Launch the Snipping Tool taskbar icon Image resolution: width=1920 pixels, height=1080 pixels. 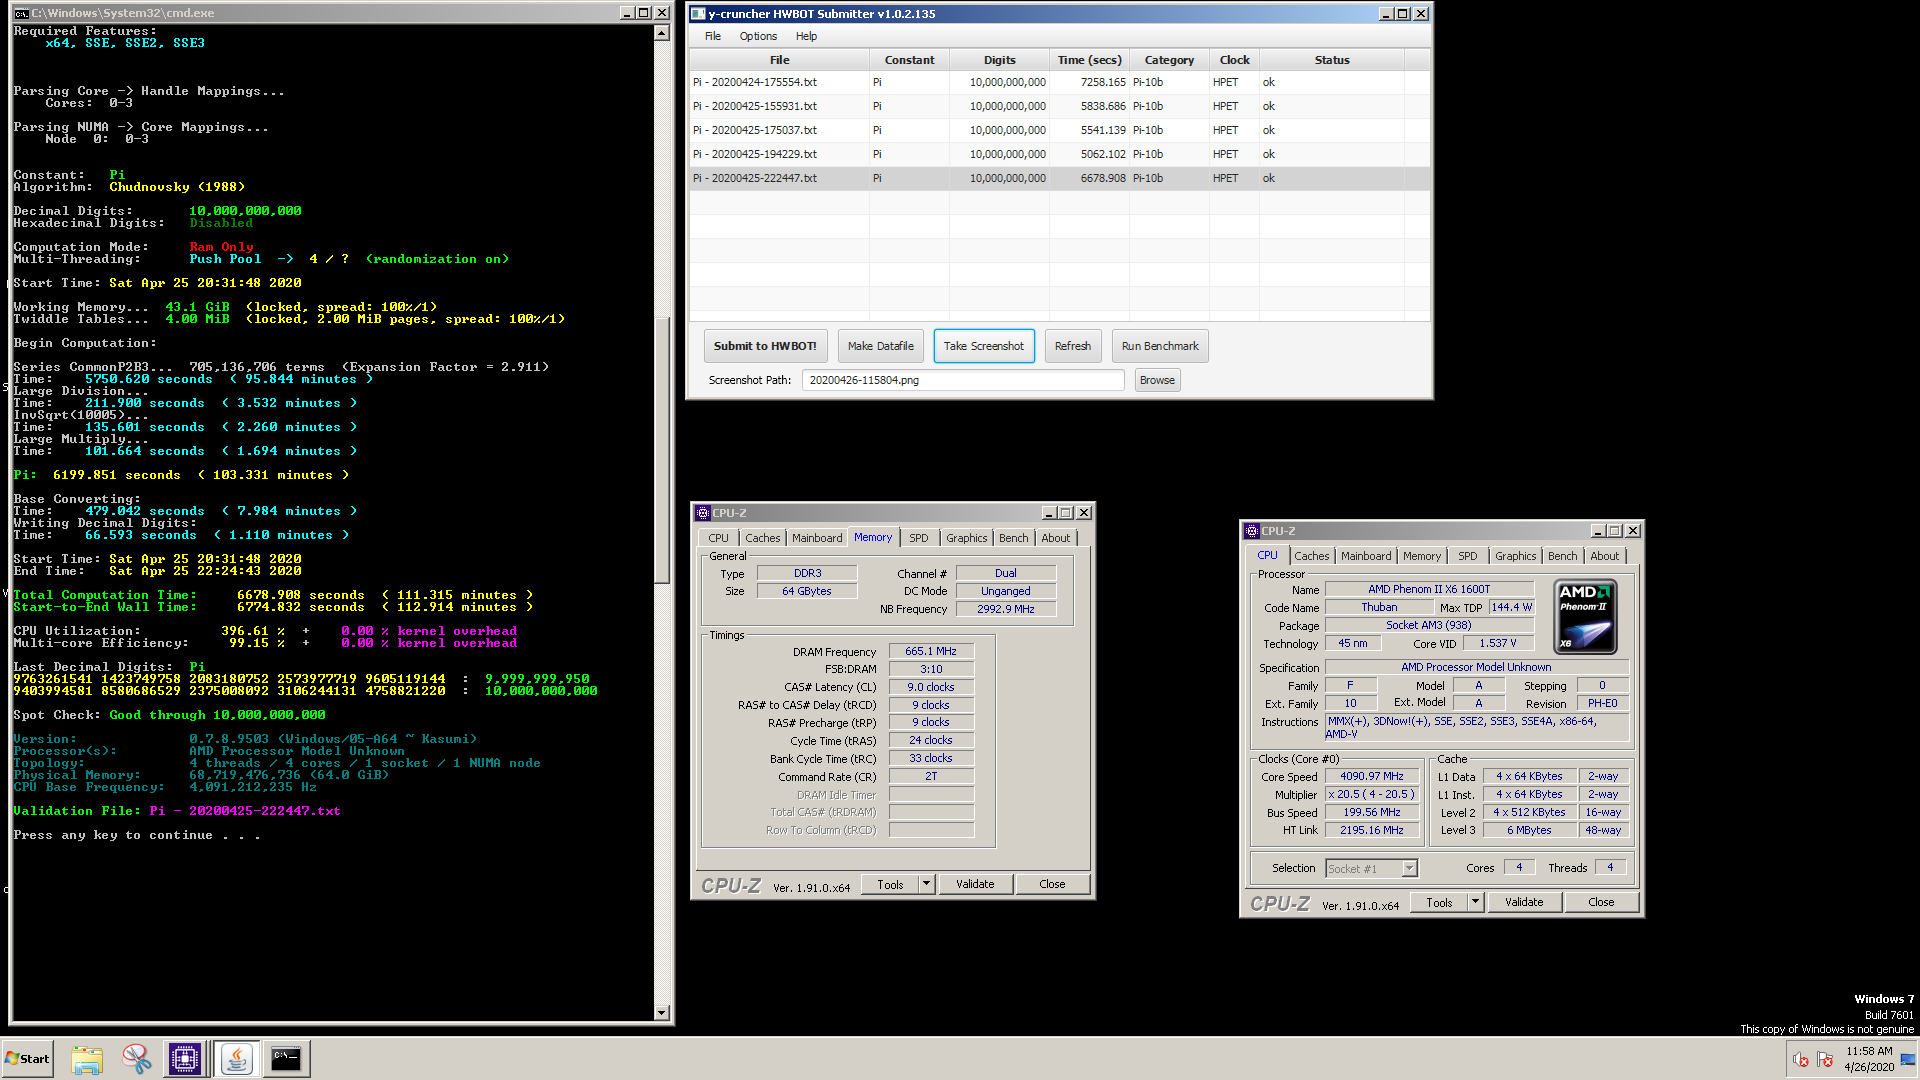(136, 1059)
